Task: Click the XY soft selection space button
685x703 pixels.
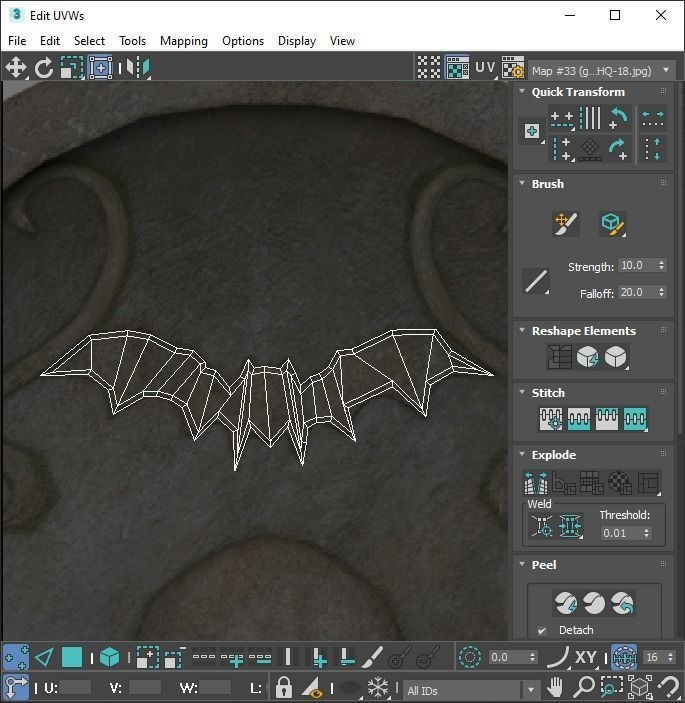Action: (585, 658)
